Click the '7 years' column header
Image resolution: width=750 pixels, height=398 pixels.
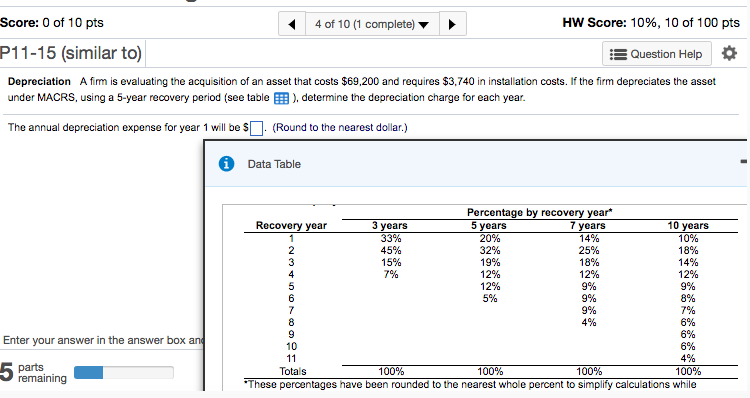pos(587,225)
